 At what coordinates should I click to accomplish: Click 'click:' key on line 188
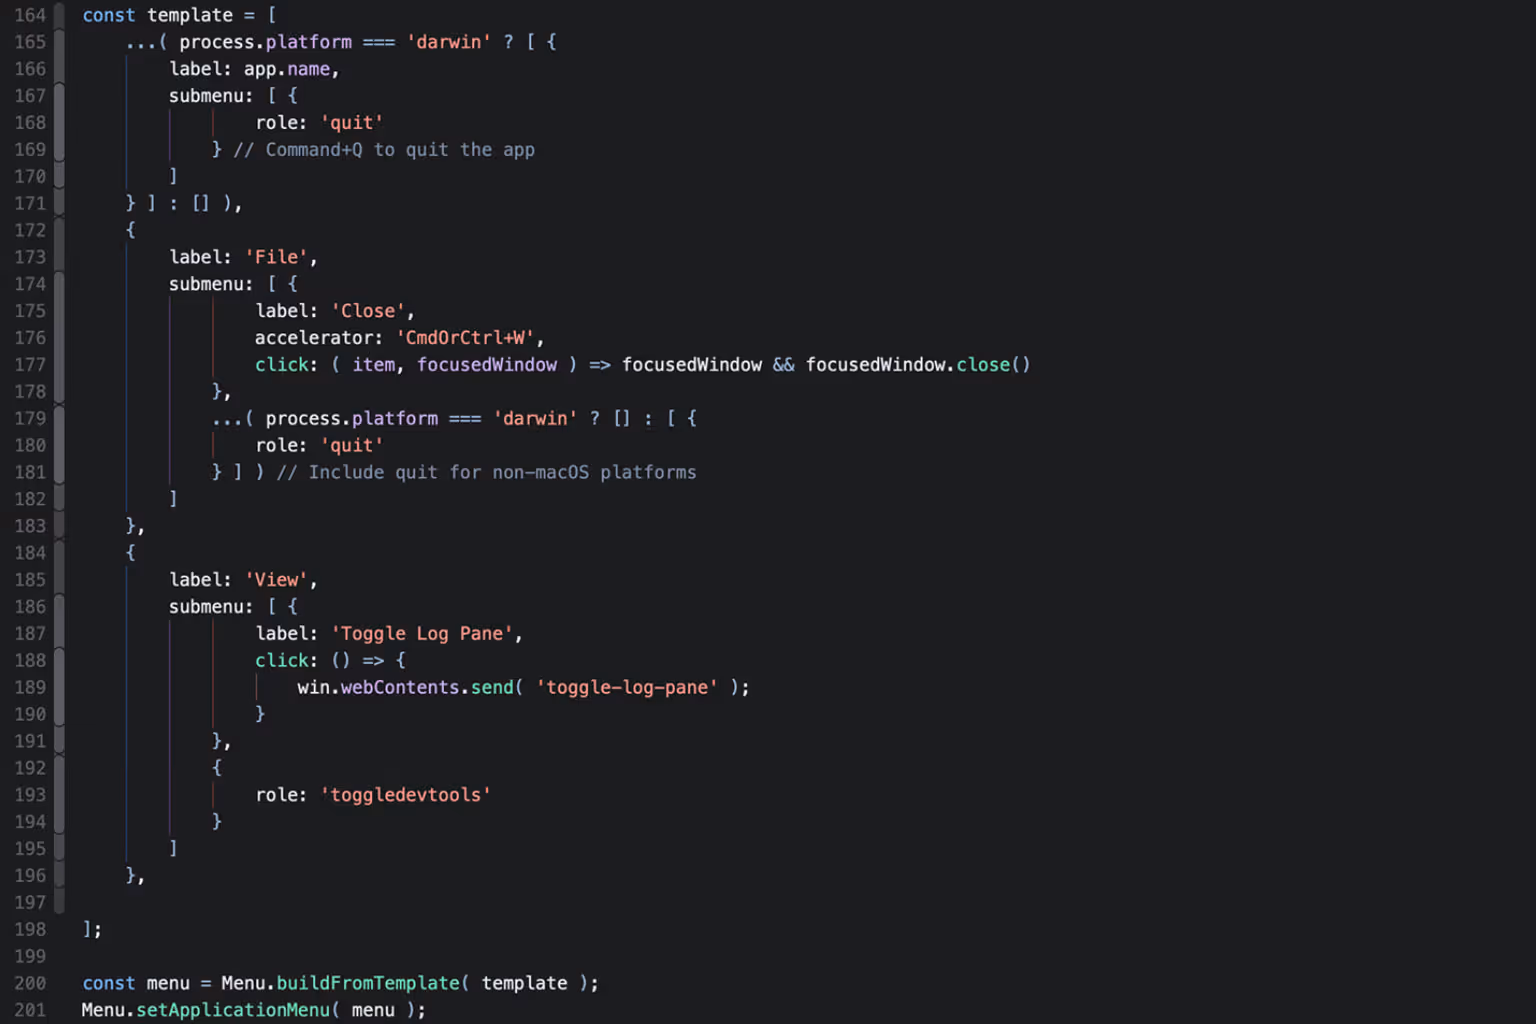tap(287, 661)
